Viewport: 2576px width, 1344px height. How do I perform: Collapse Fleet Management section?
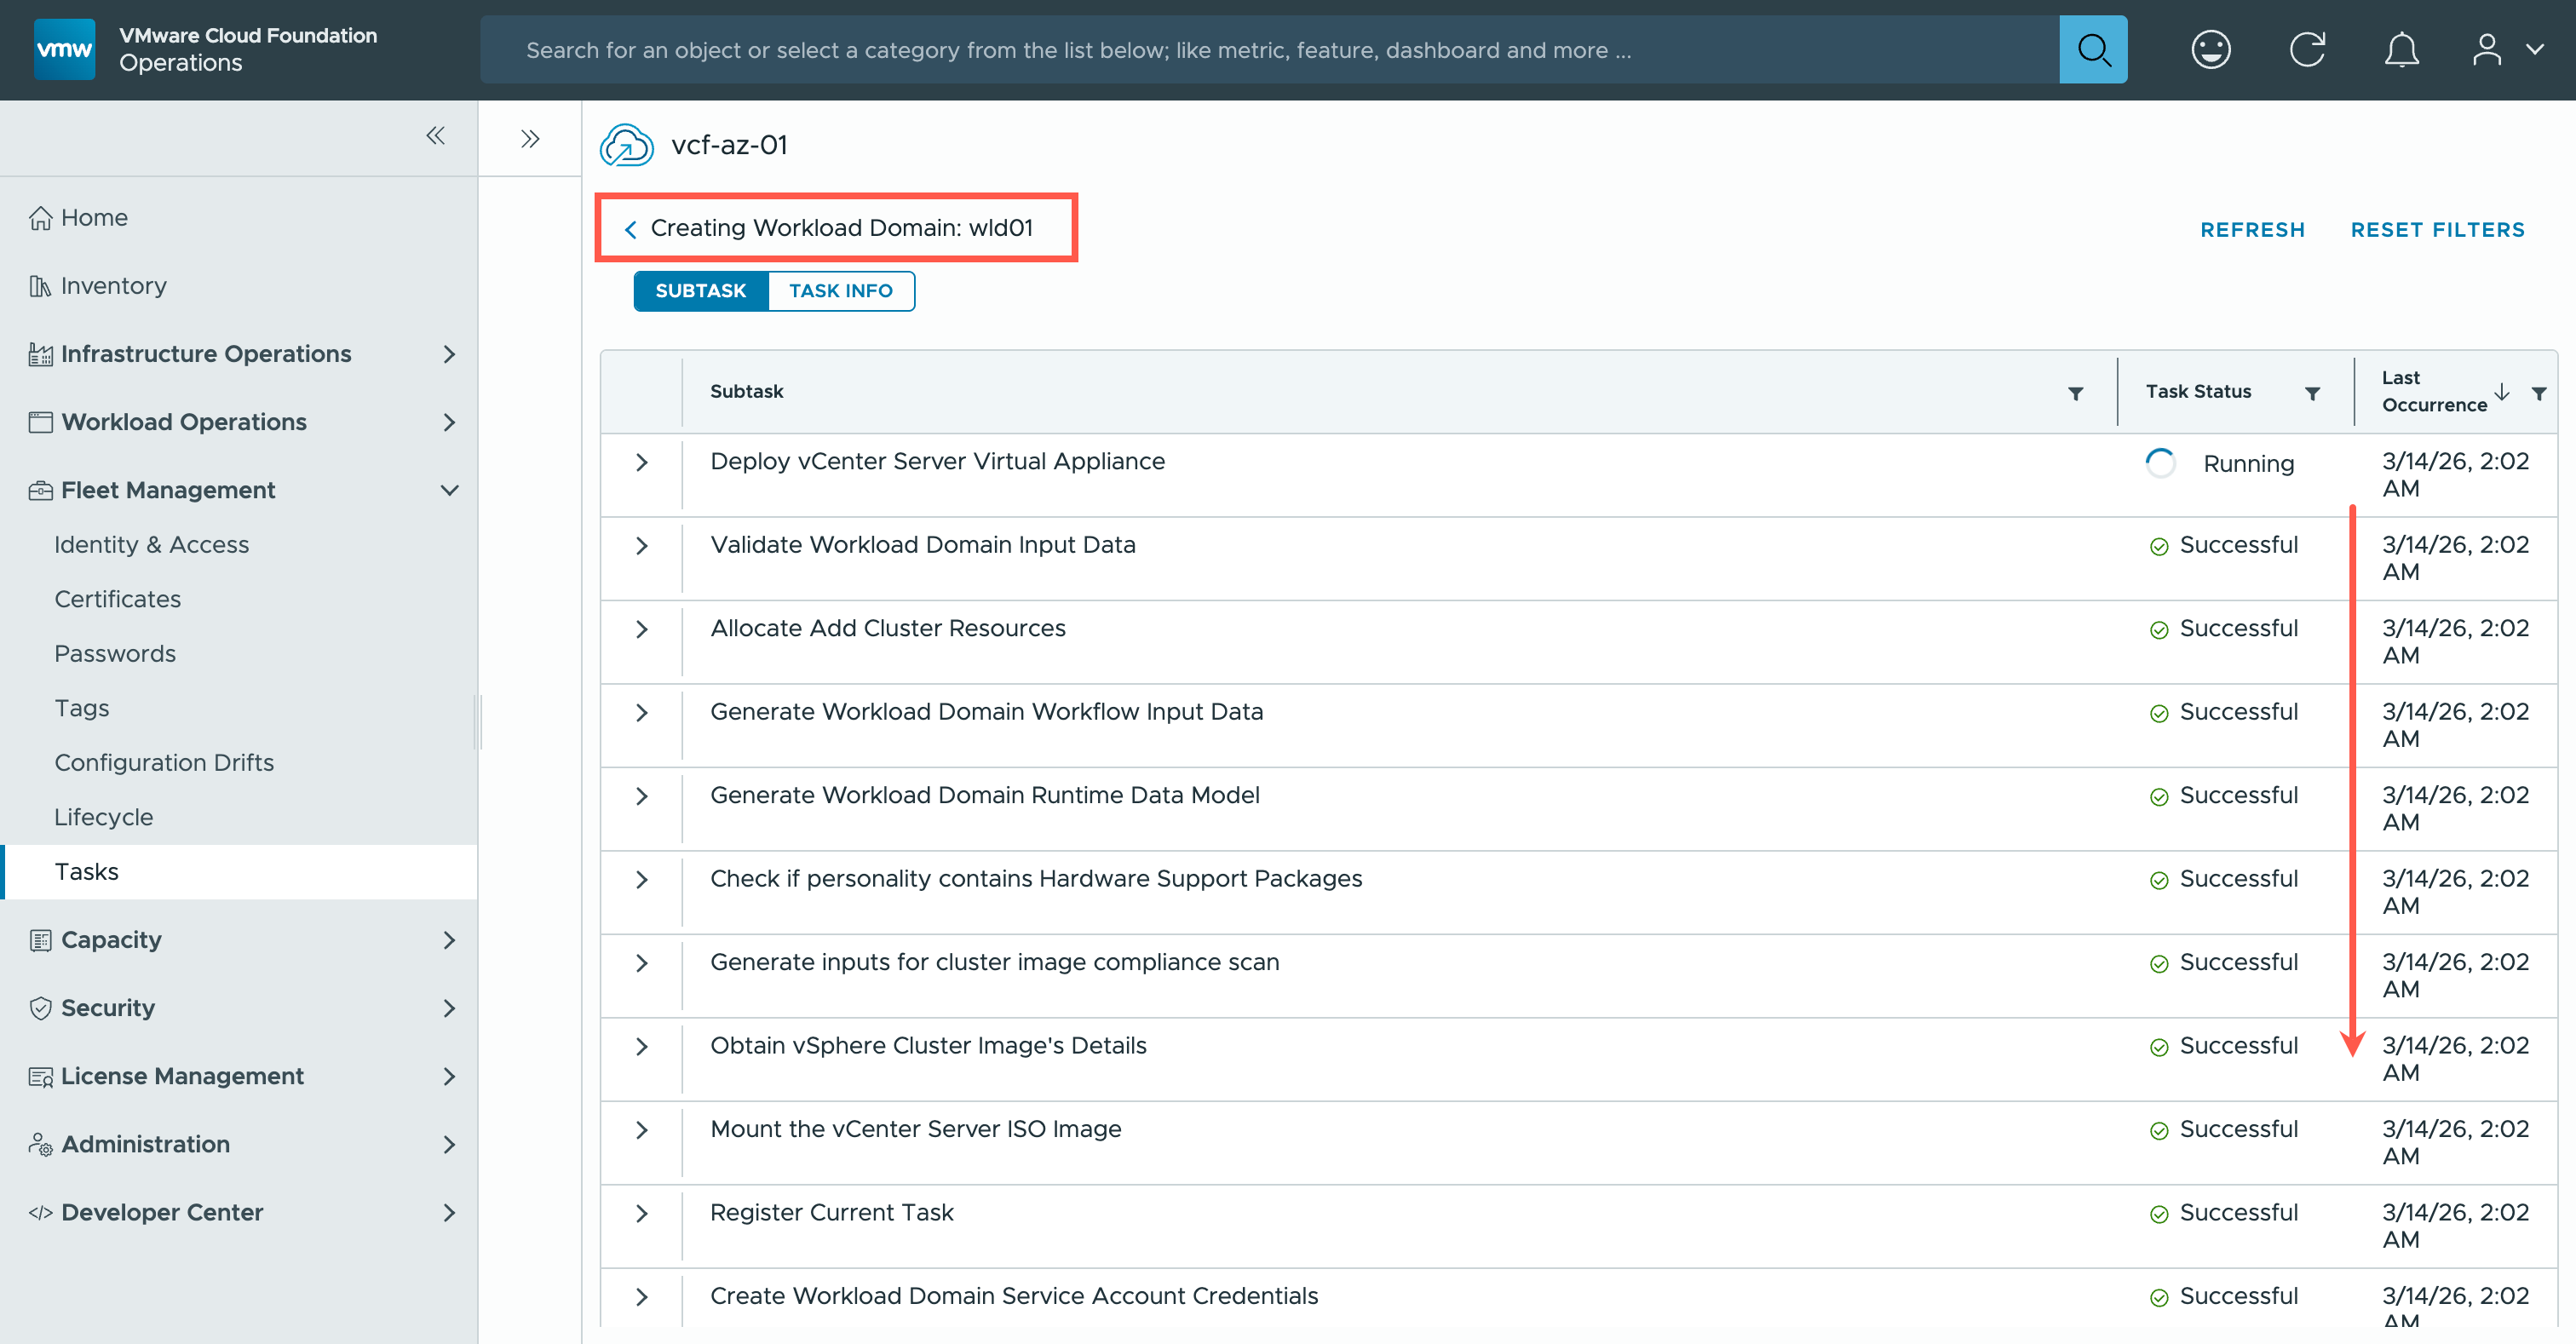tap(449, 490)
